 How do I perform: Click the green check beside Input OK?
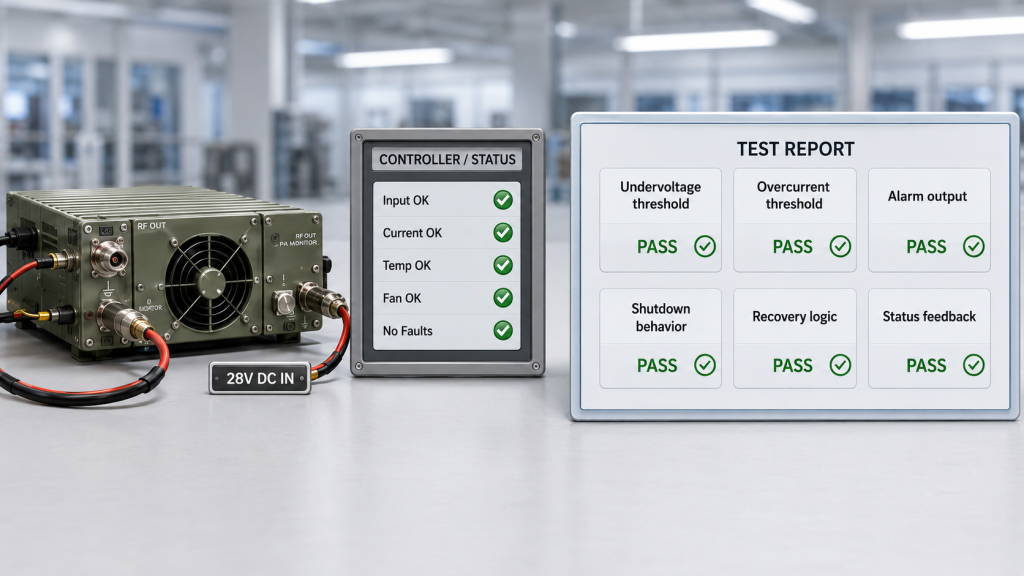coord(503,200)
